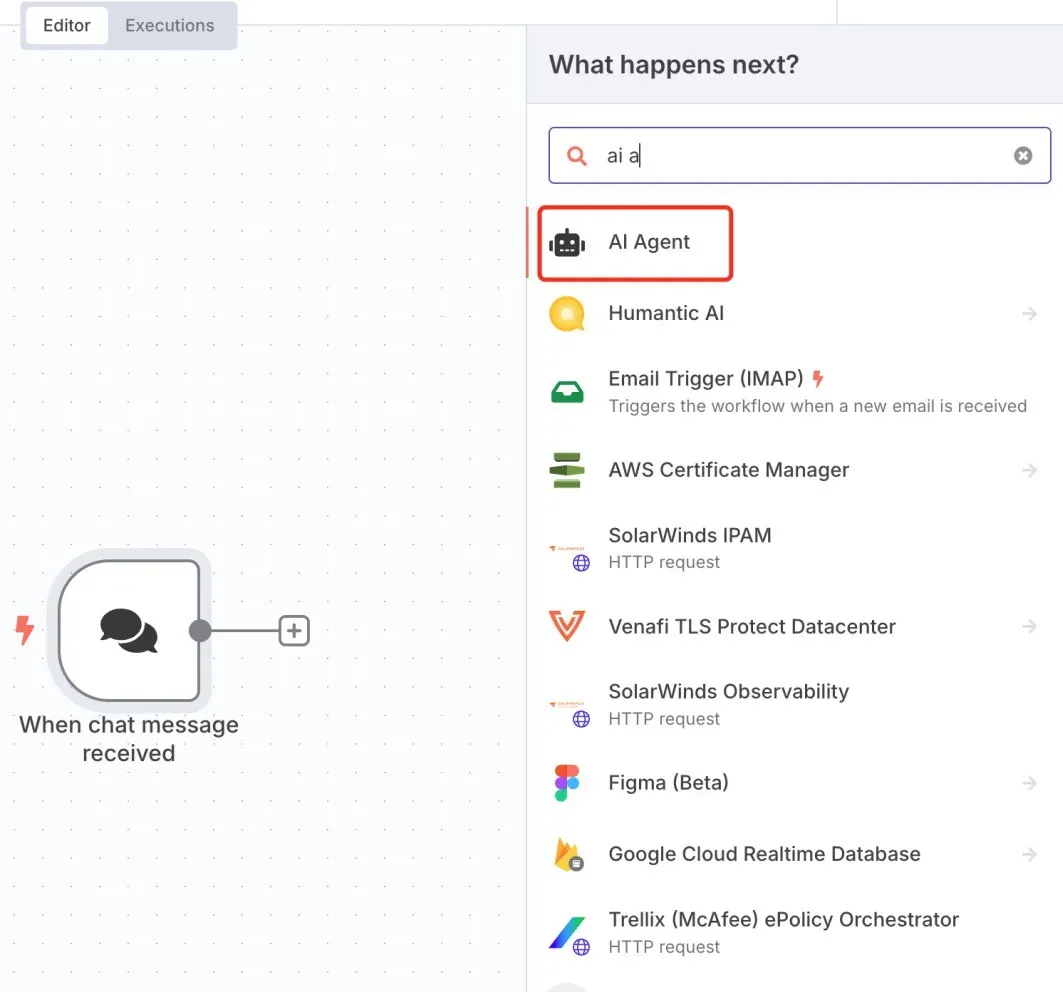Click the Venafi TLS Protect Datacenter logo
Screen dimensions: 1063x992
point(567,625)
